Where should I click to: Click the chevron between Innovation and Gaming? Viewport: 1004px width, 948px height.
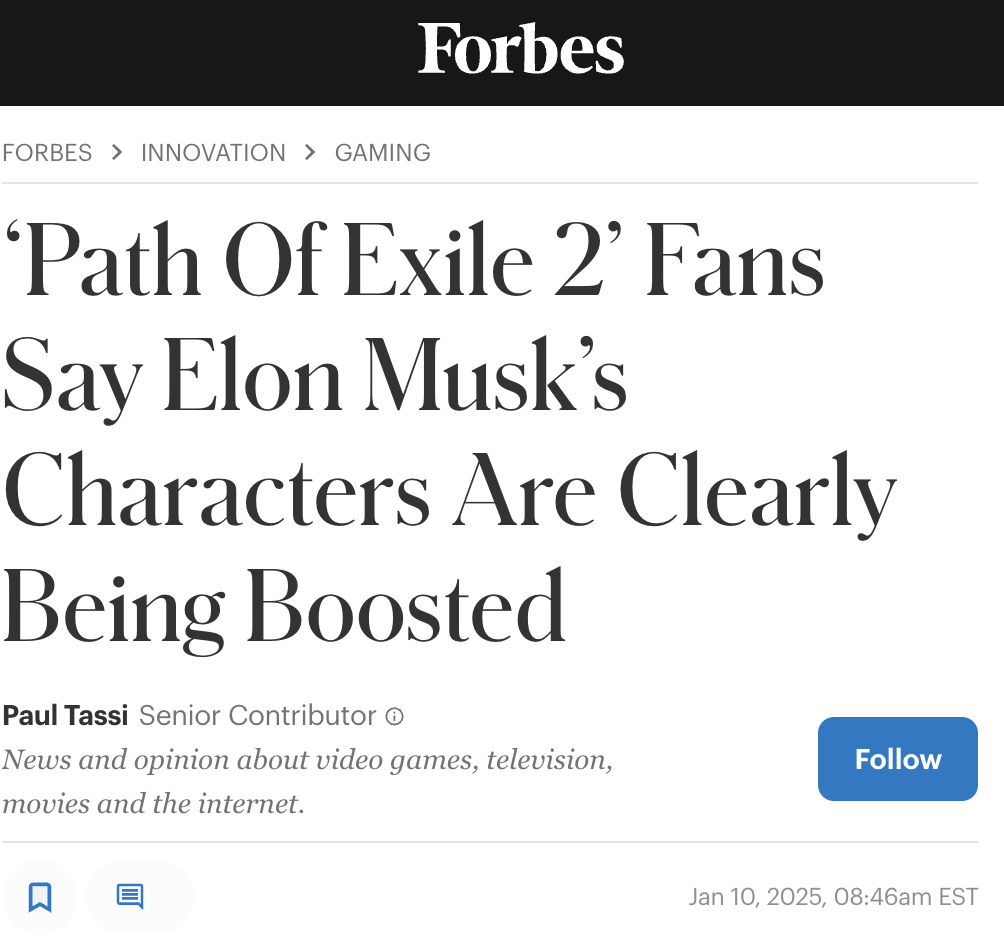click(x=310, y=152)
